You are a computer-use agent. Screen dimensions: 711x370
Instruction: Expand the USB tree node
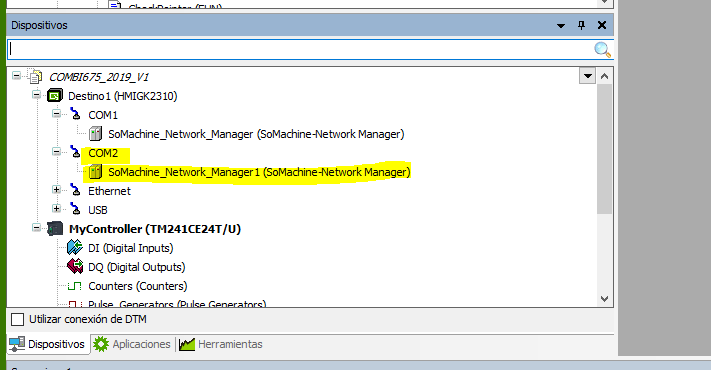coord(56,209)
